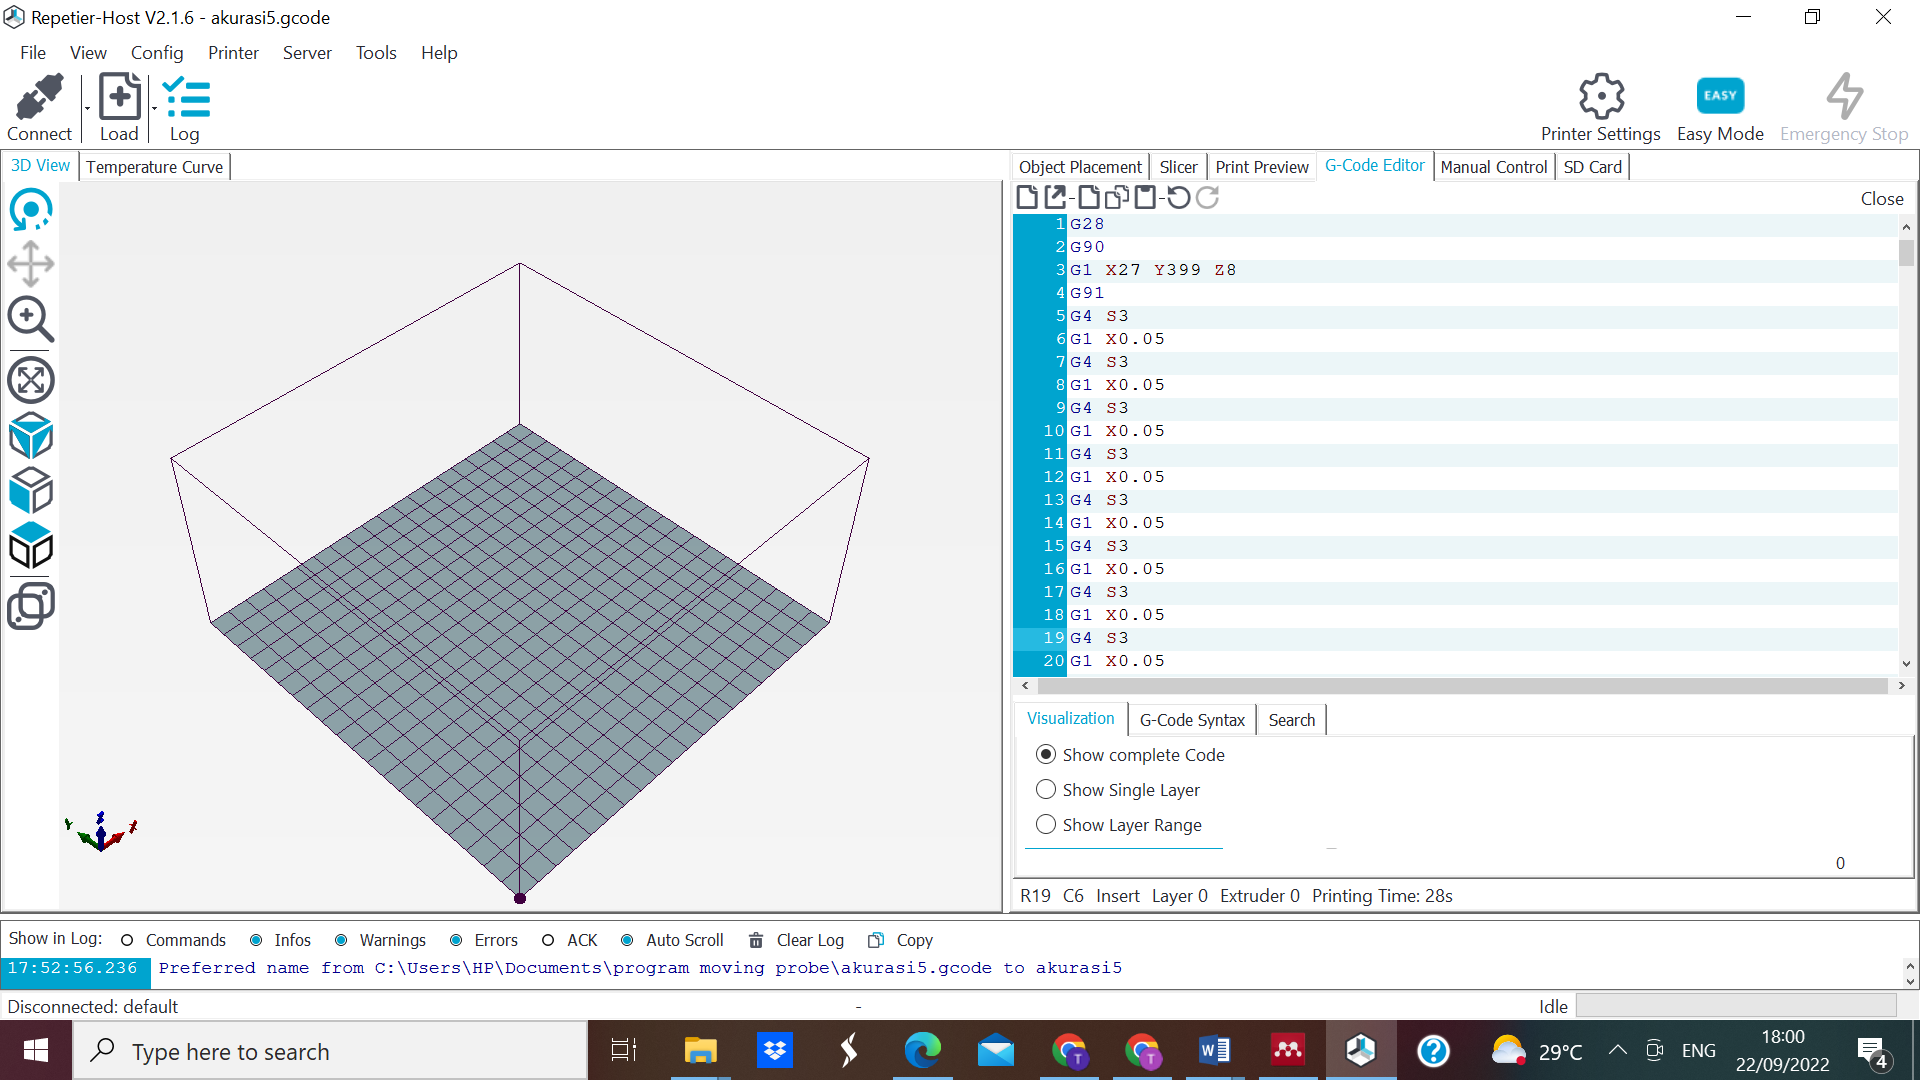Open Printer Settings gear
The image size is (1920, 1080).
click(x=1600, y=98)
